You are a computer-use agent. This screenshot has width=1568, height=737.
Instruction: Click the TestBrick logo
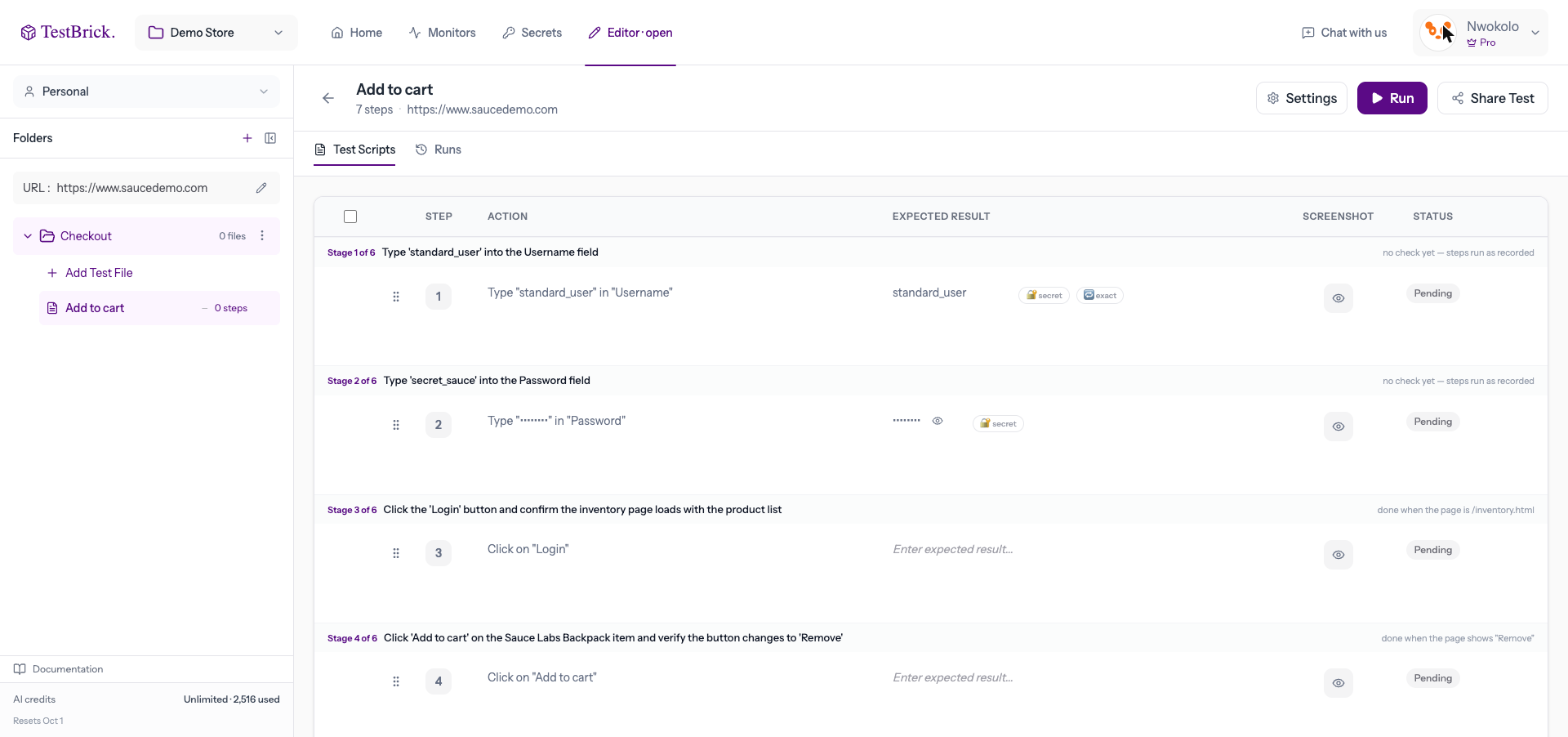(x=68, y=32)
